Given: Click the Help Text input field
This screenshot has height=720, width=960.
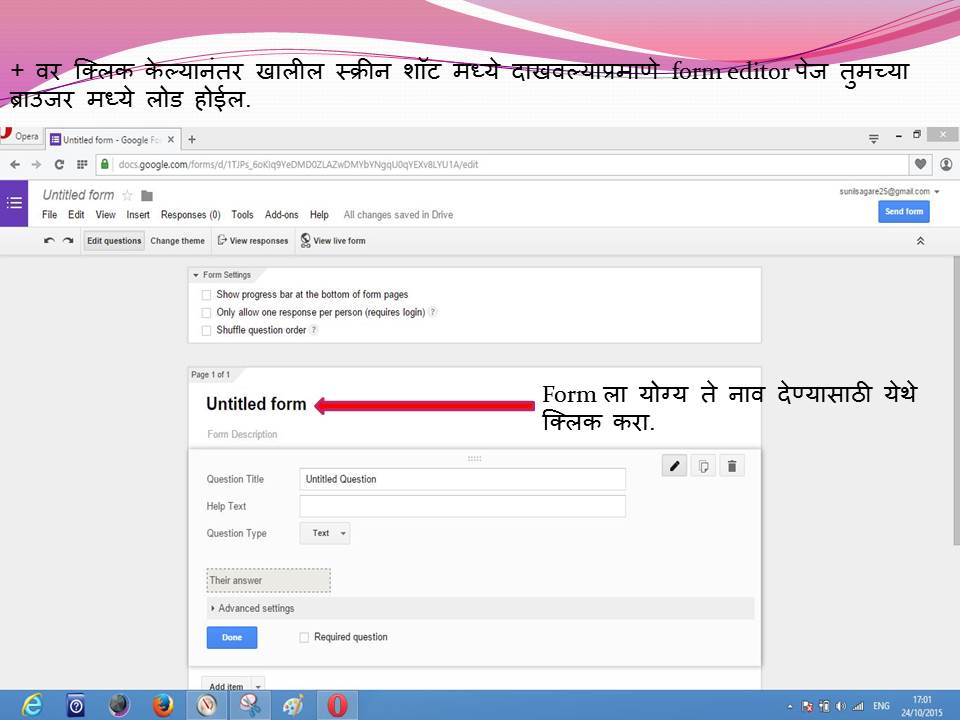Looking at the screenshot, I should [462, 506].
